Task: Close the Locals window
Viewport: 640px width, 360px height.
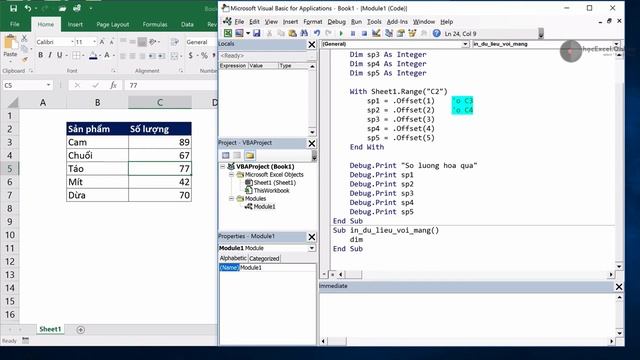Action: click(x=311, y=44)
